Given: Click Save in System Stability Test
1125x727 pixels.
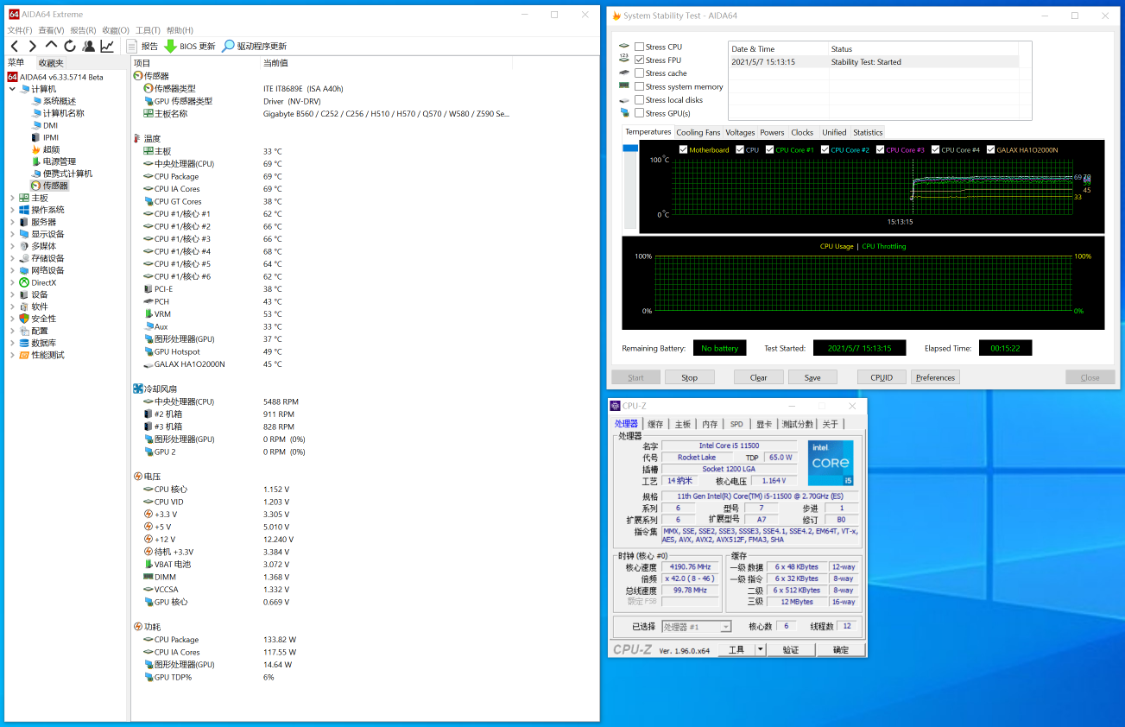Looking at the screenshot, I should (812, 377).
